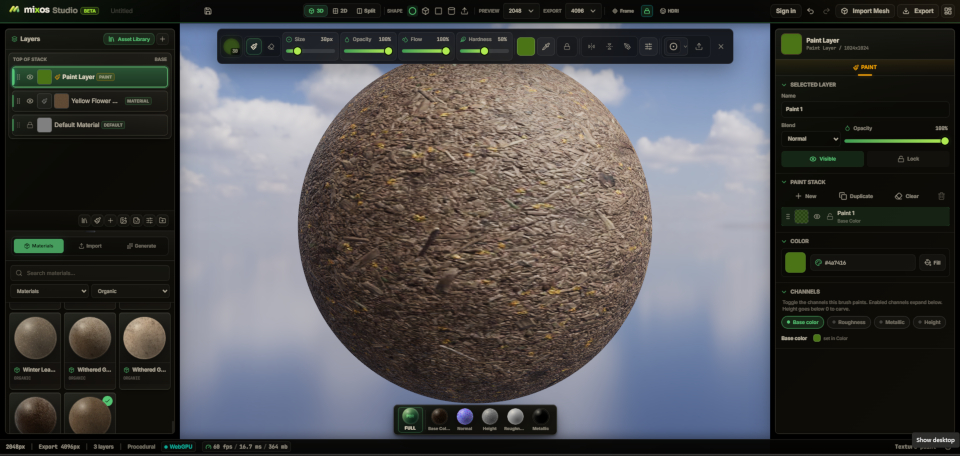Open the Import tab in library
The height and width of the screenshot is (456, 960).
click(90, 246)
